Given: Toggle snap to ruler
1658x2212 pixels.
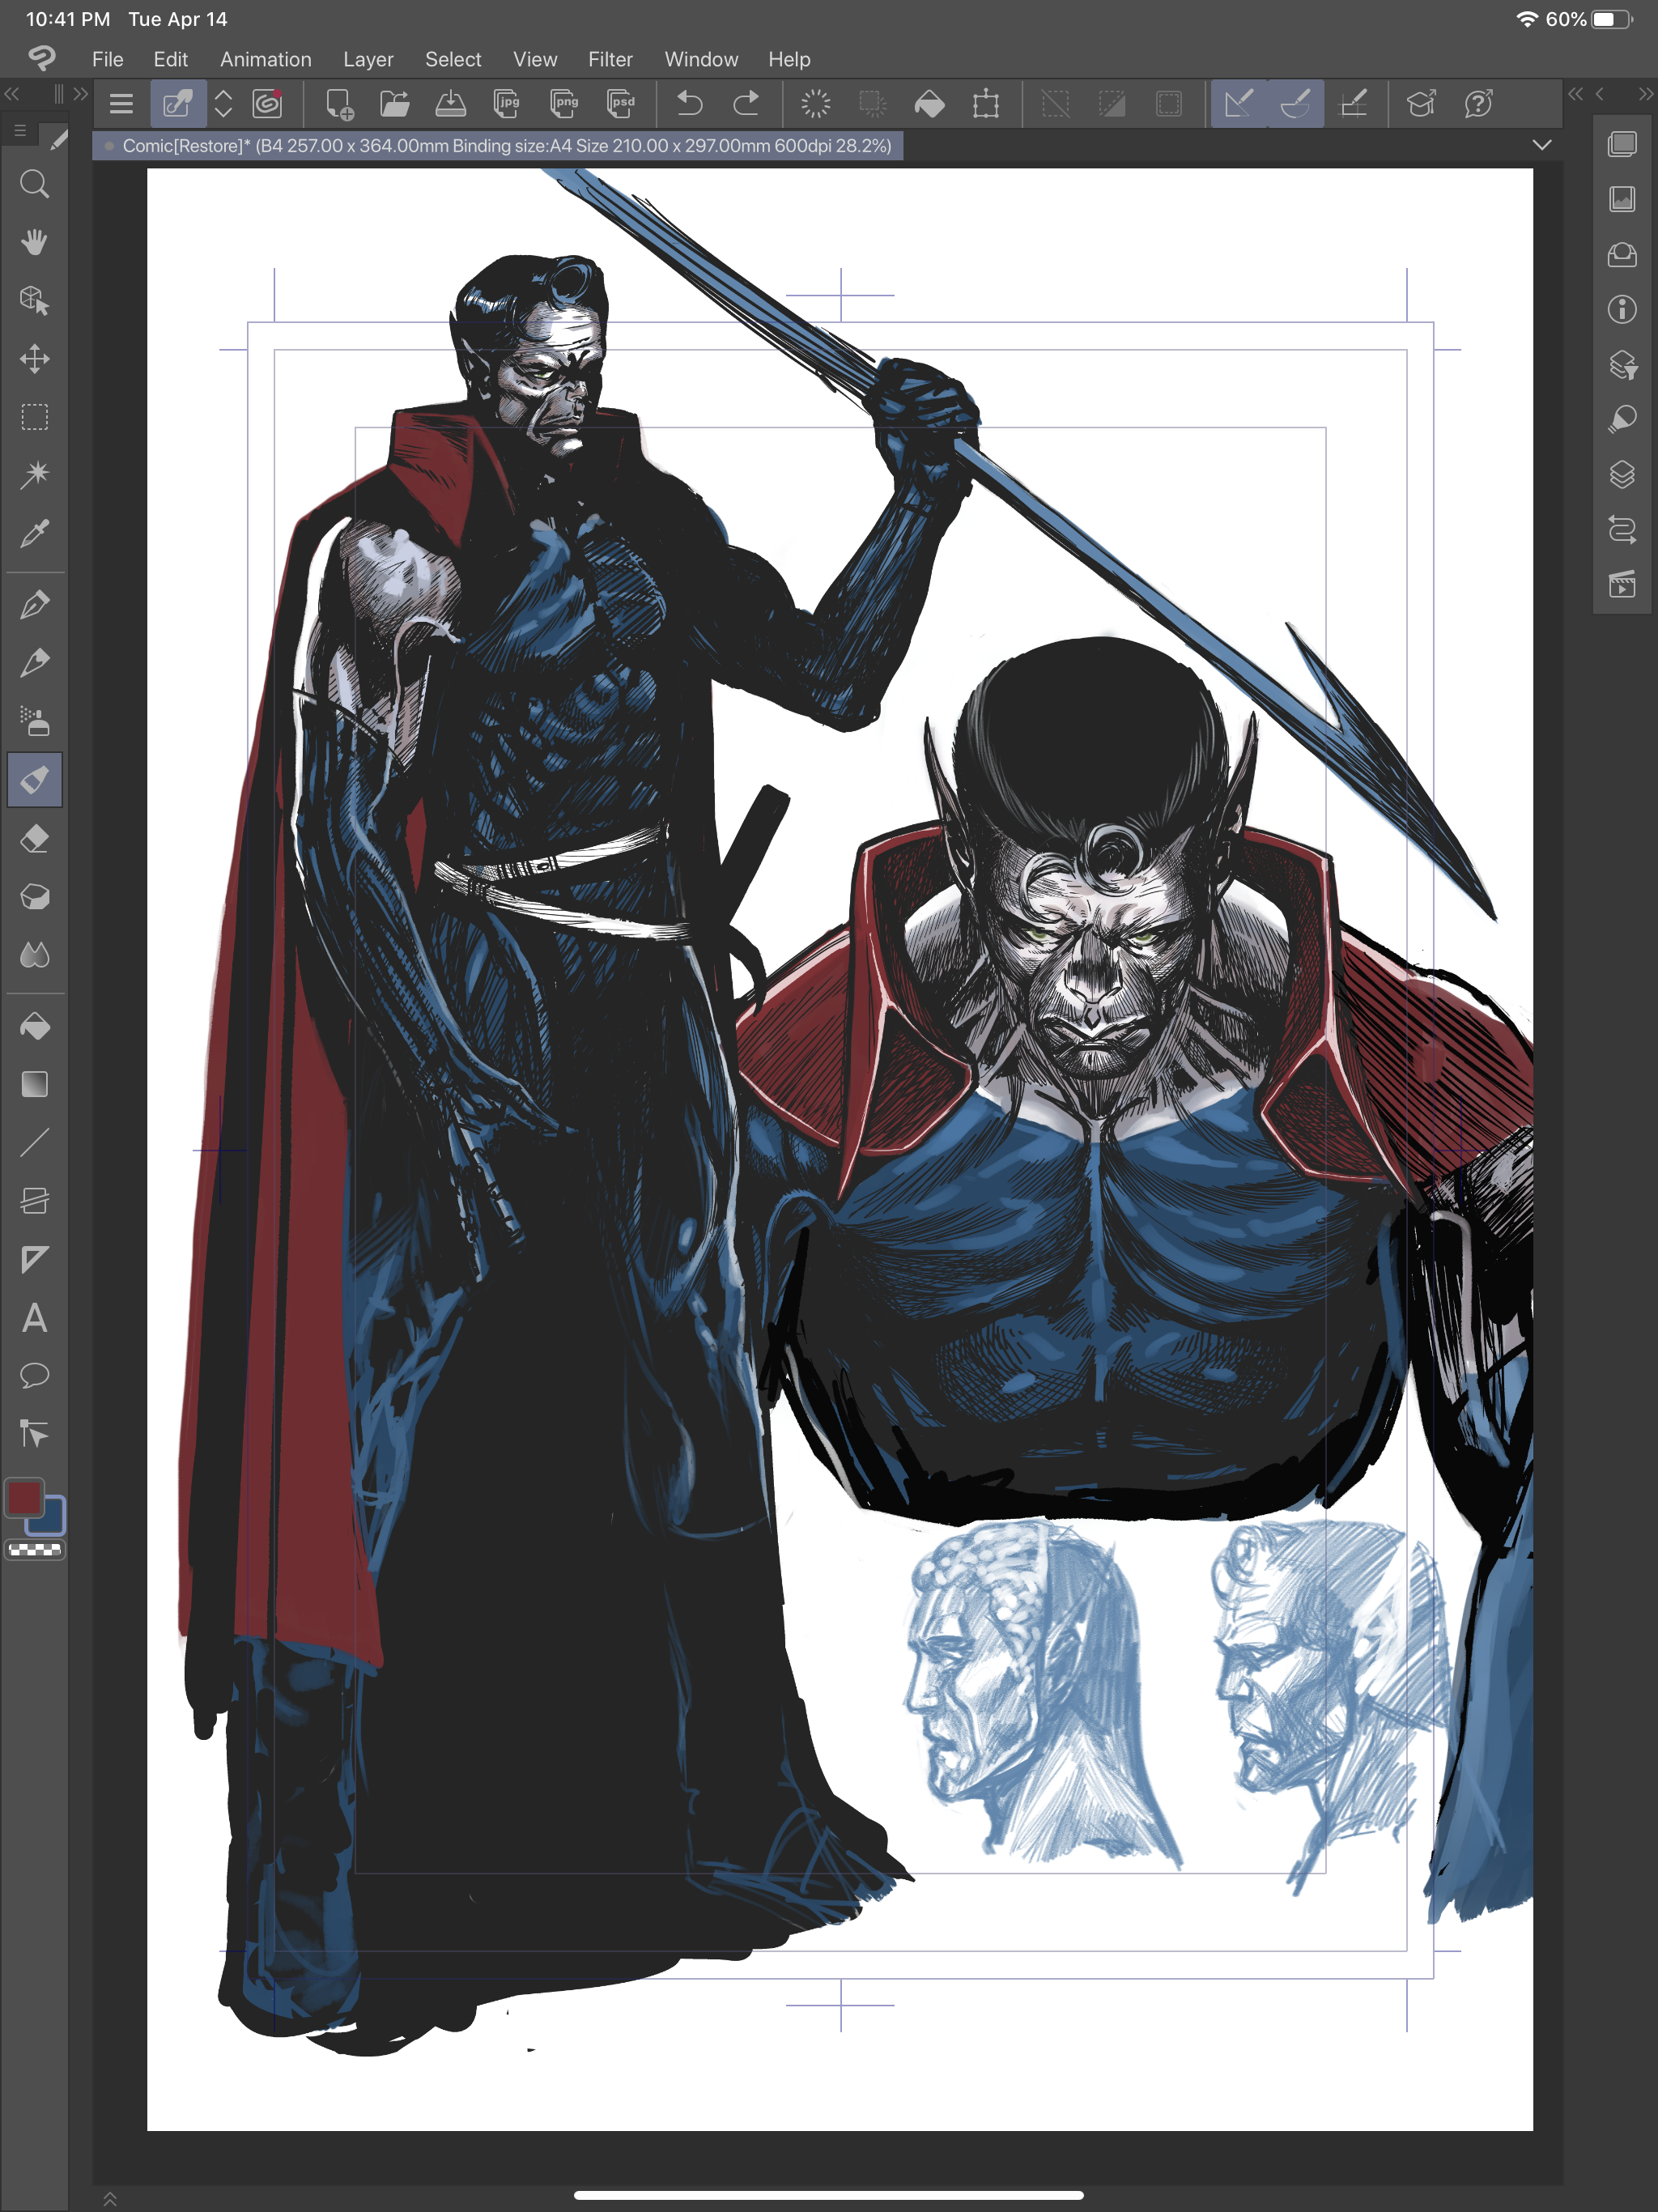Looking at the screenshot, I should point(1239,103).
